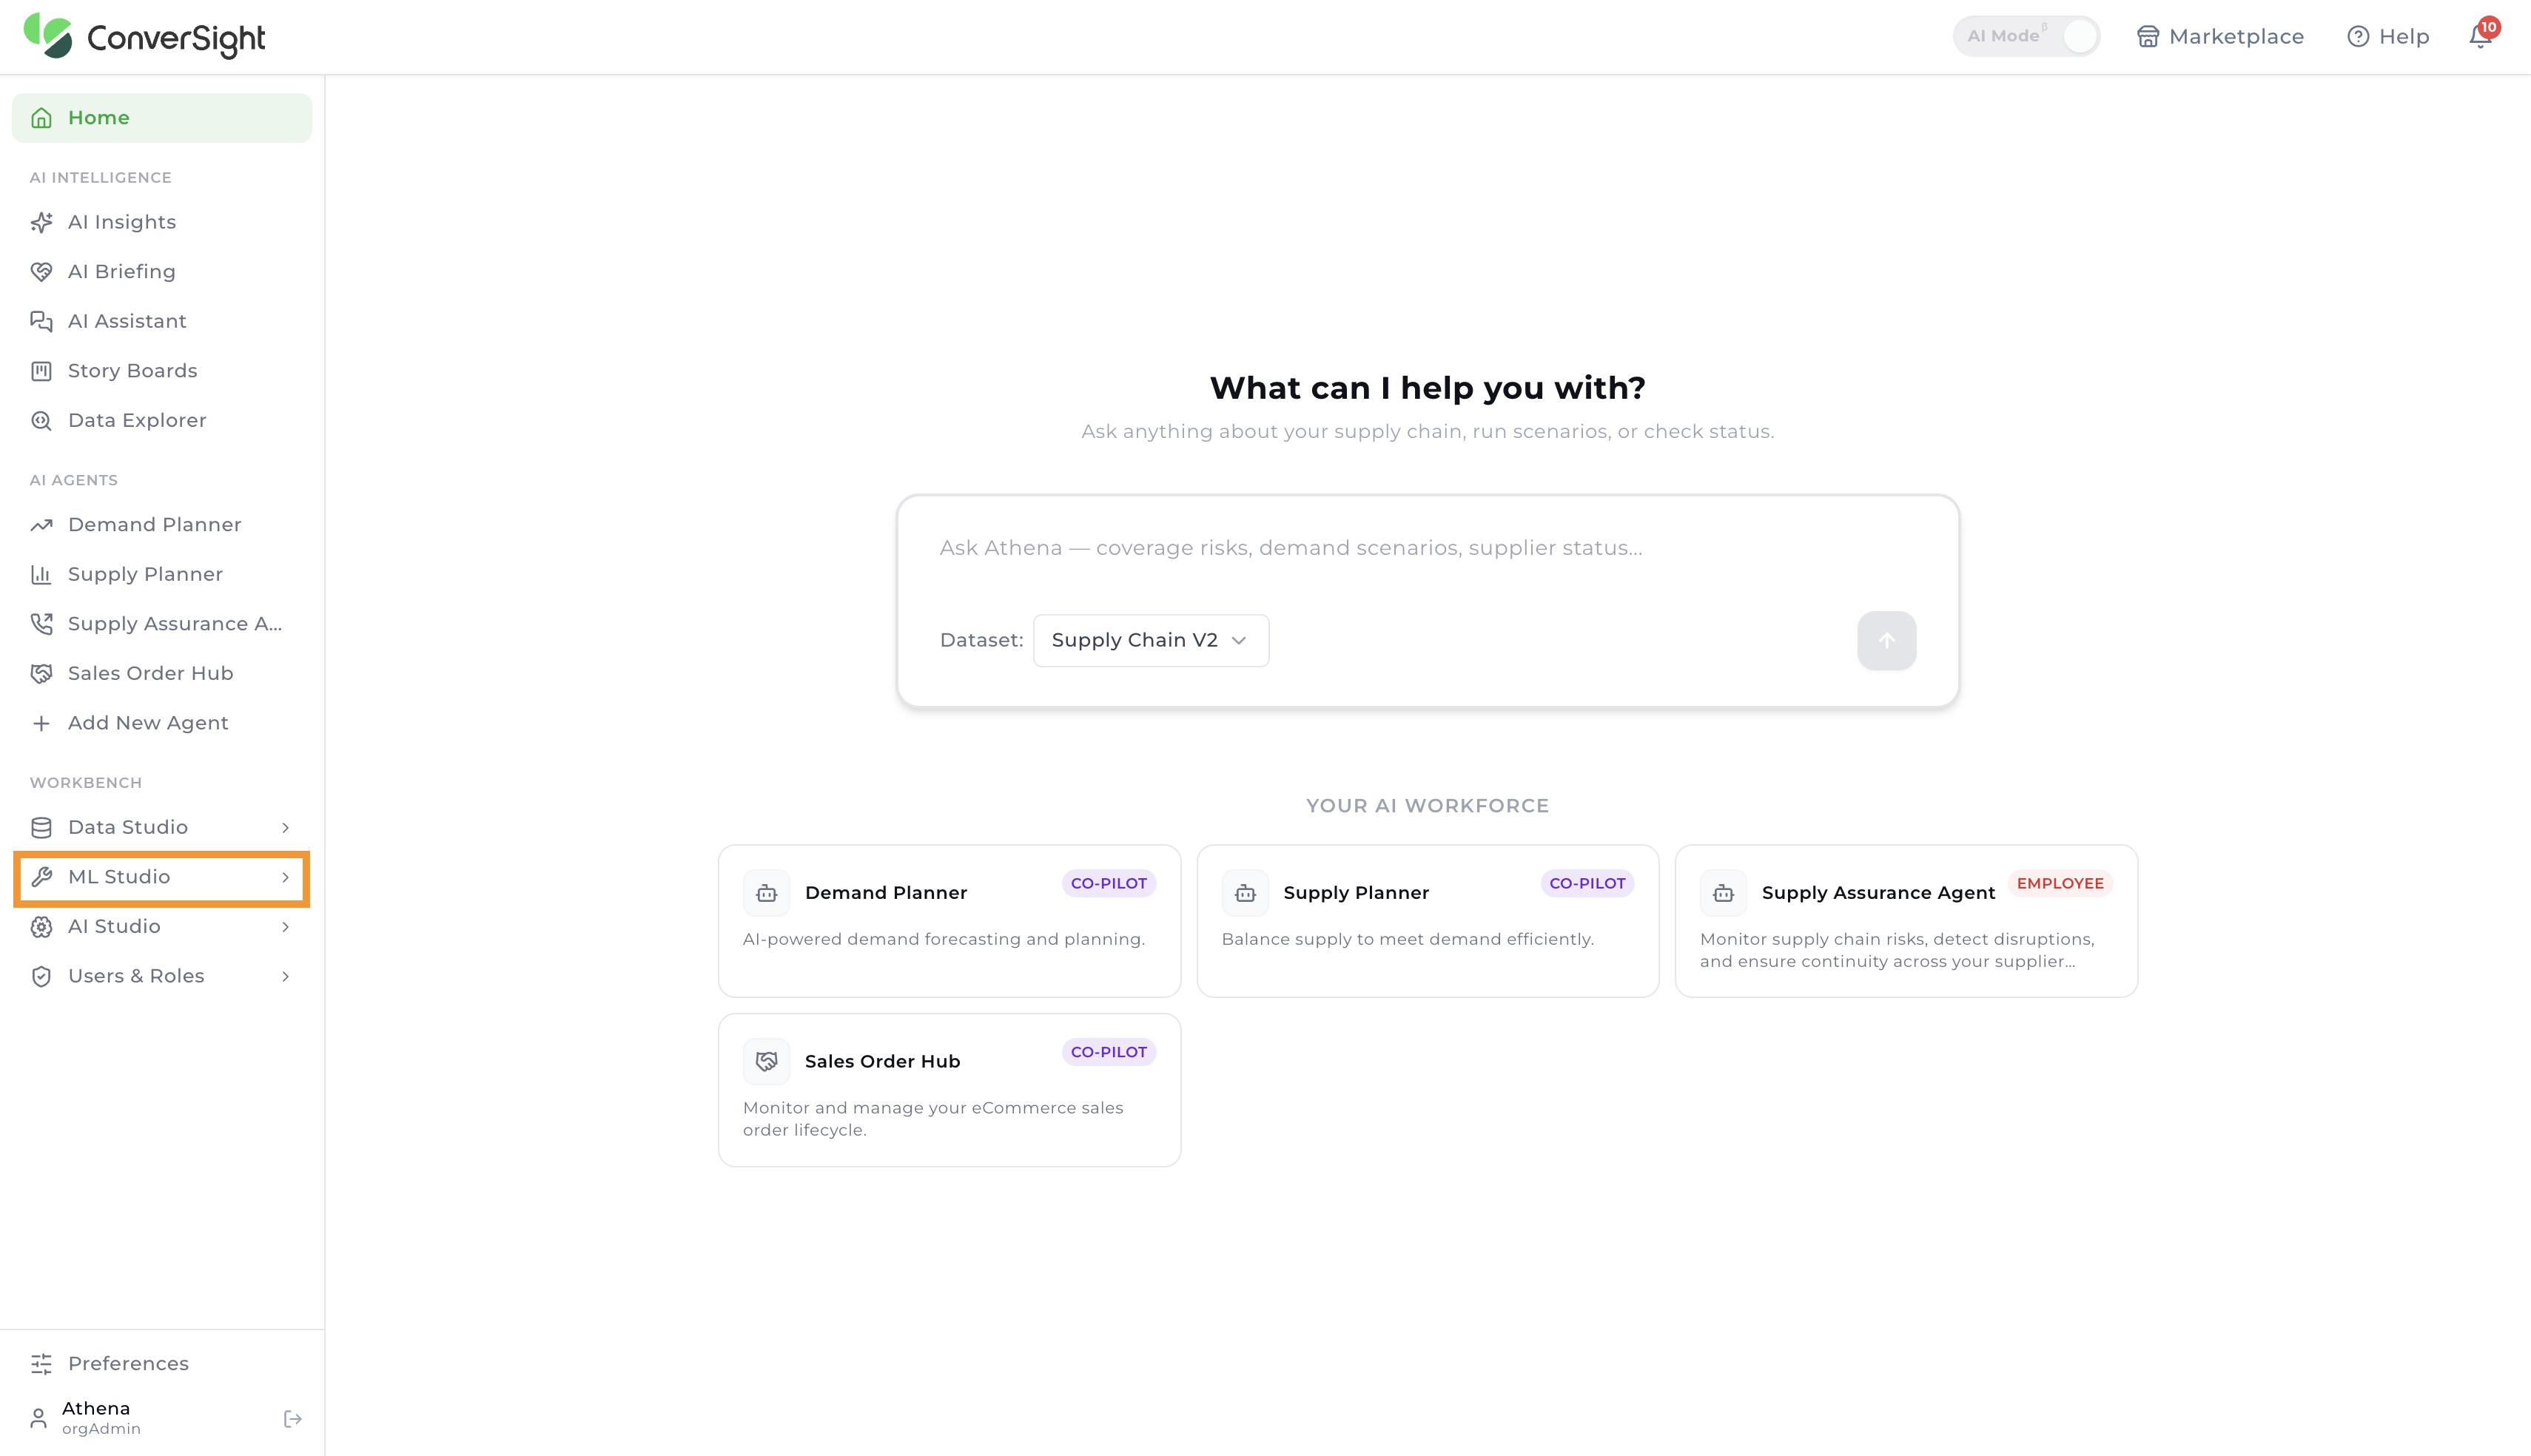Expand the Data Studio chevron
Image resolution: width=2531 pixels, height=1456 pixels.
(285, 827)
